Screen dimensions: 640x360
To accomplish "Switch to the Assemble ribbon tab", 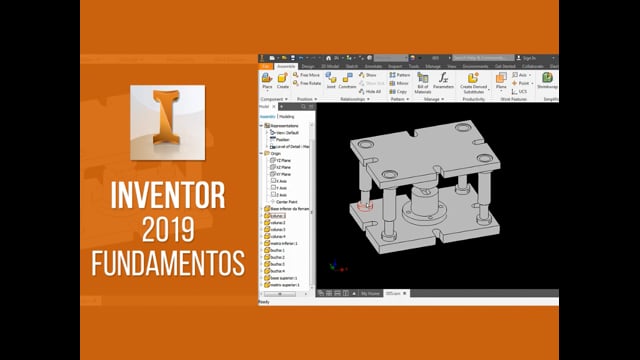I will pos(286,66).
